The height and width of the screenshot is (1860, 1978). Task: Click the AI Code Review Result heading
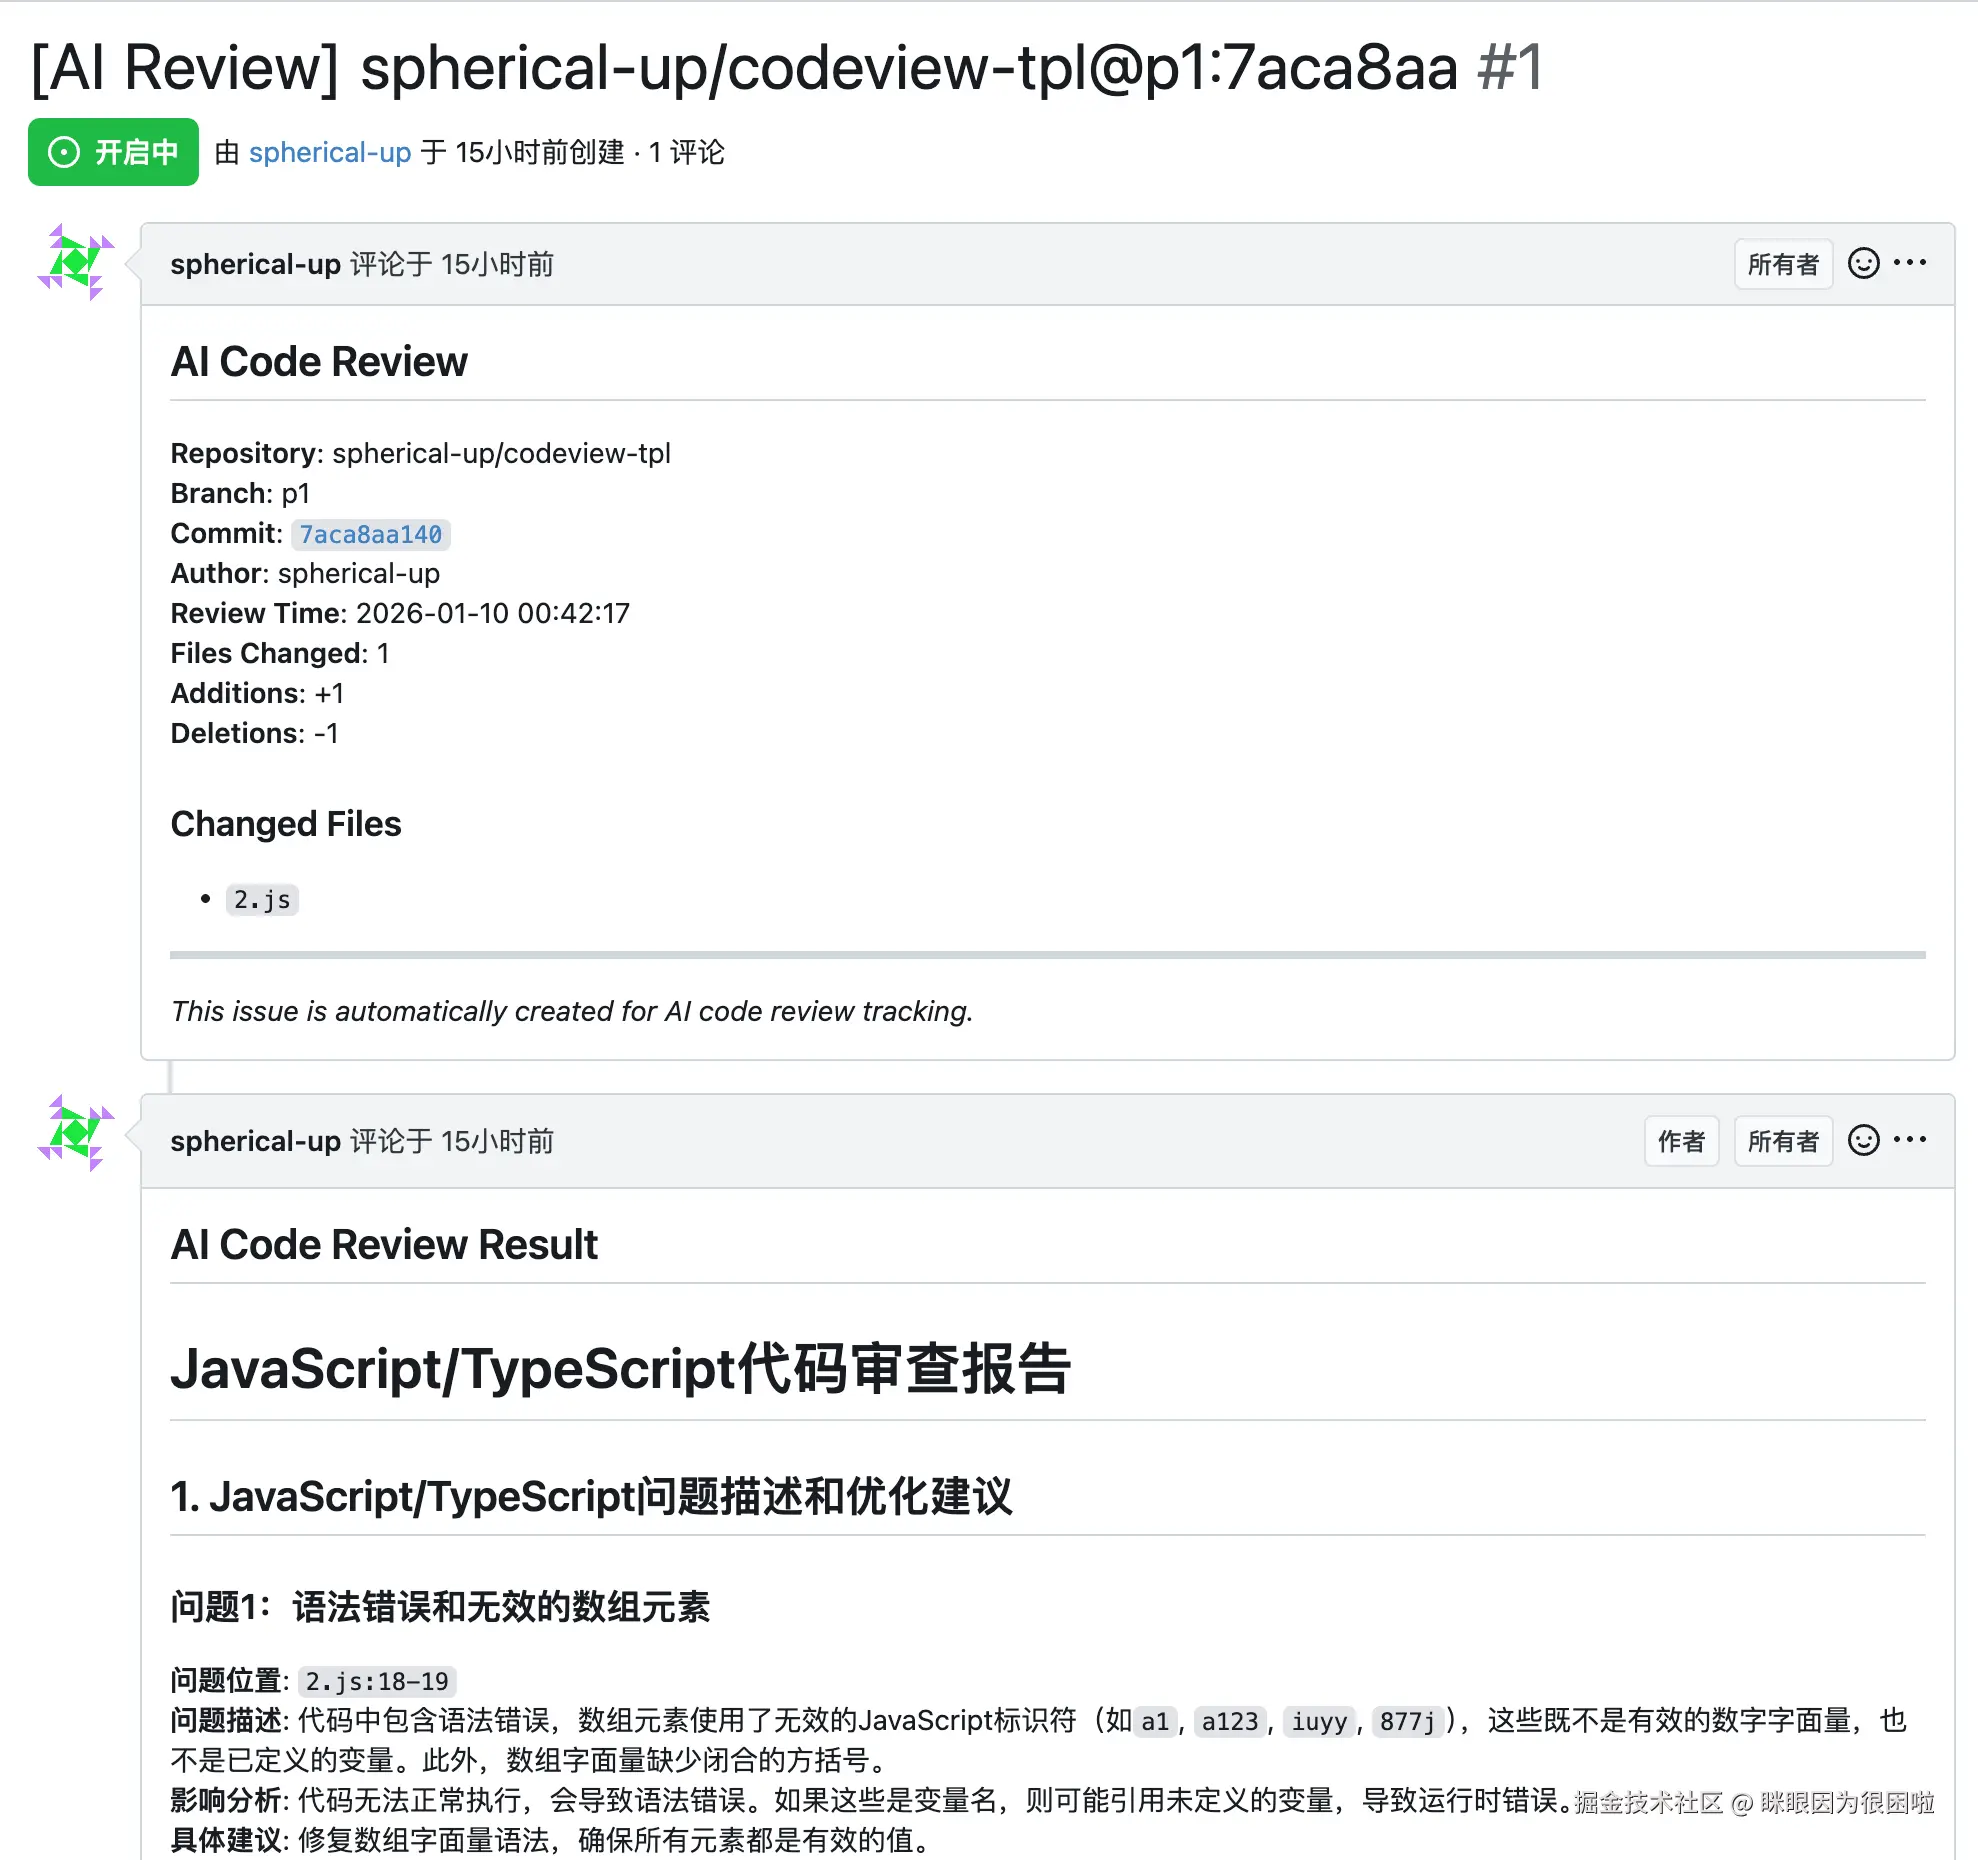coord(384,1245)
